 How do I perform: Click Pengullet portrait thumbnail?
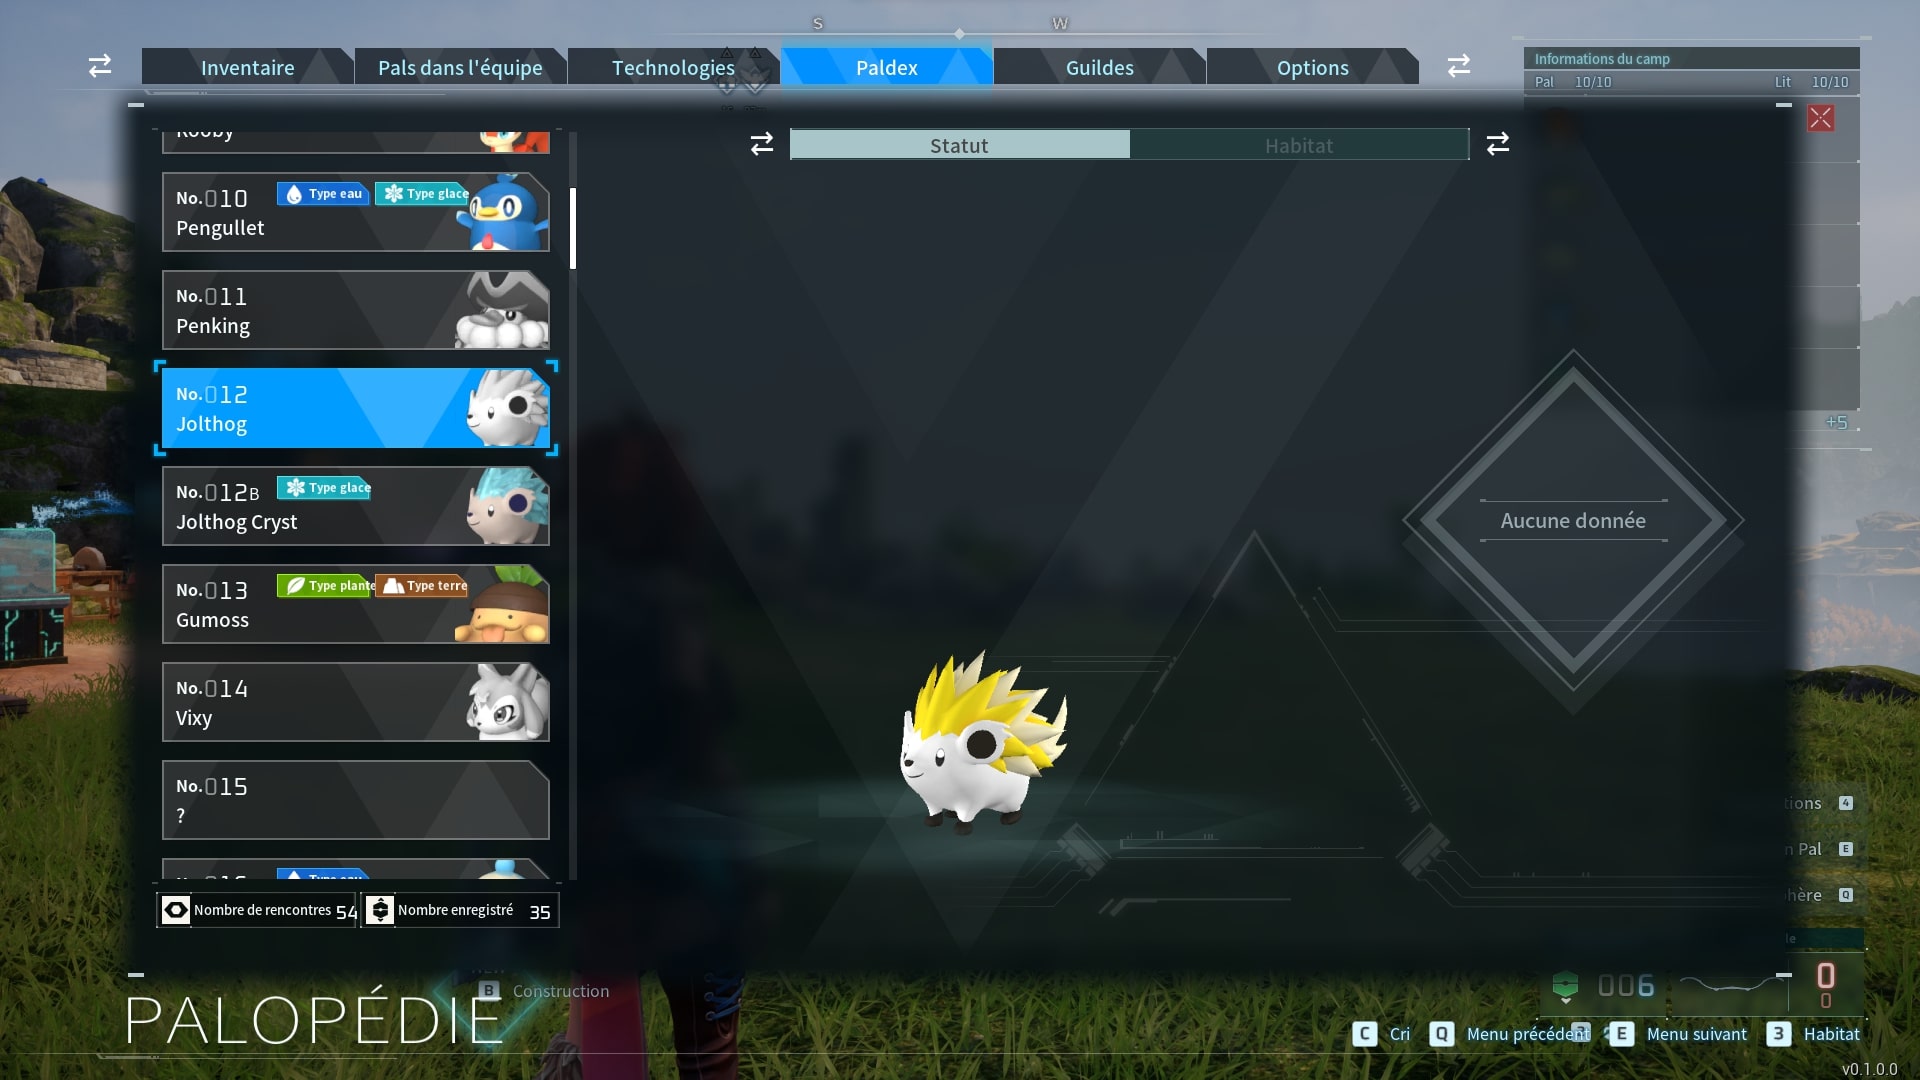[x=503, y=212]
